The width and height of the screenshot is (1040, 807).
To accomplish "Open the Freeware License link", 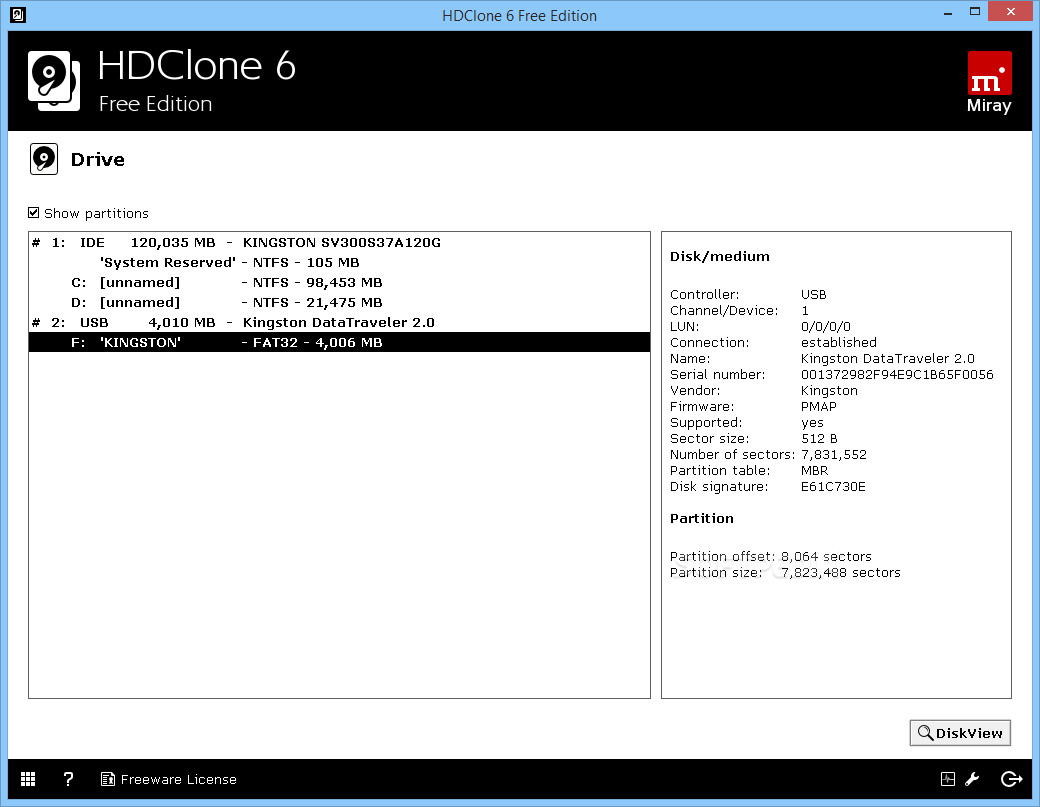I will click(x=168, y=779).
